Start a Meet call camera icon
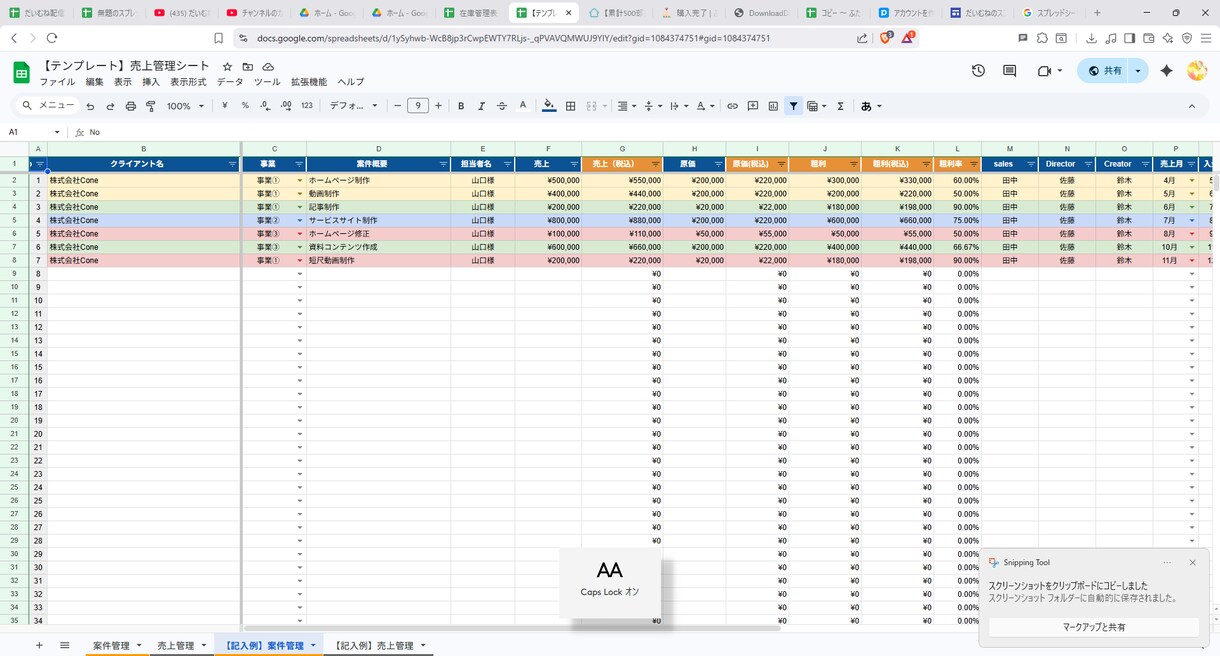This screenshot has height=656, width=1220. (1045, 71)
